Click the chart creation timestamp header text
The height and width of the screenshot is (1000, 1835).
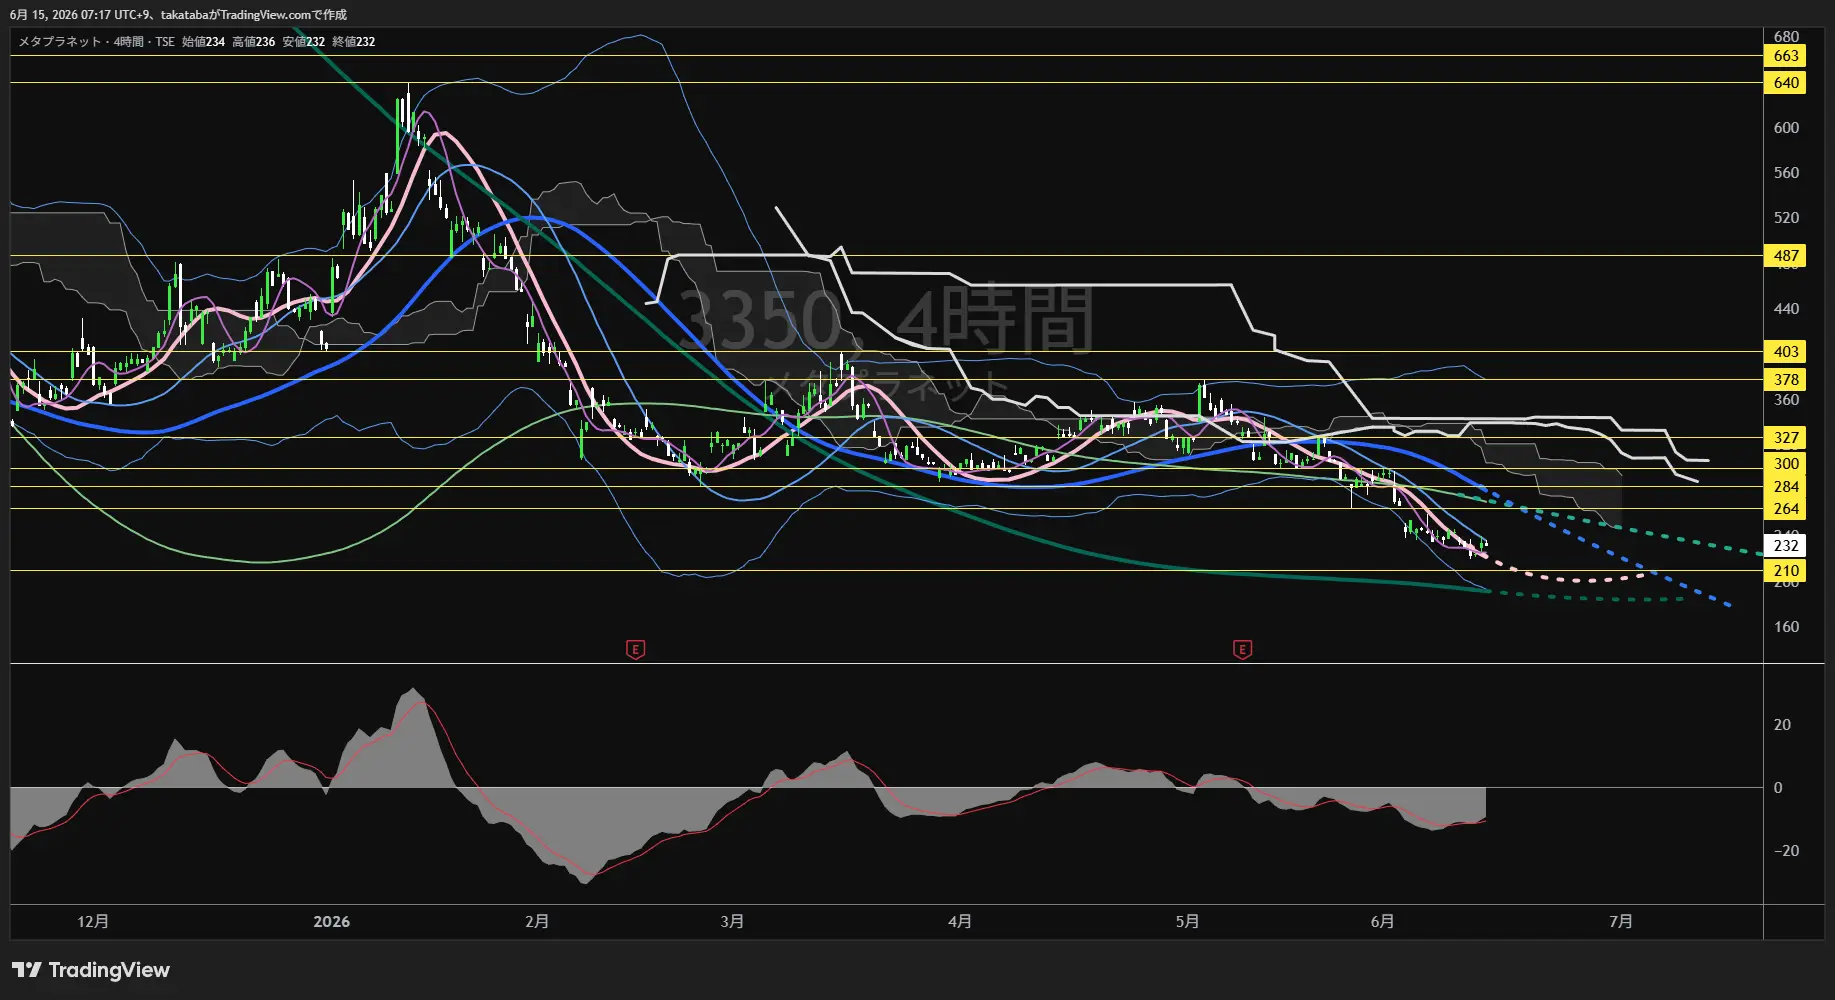tap(178, 15)
